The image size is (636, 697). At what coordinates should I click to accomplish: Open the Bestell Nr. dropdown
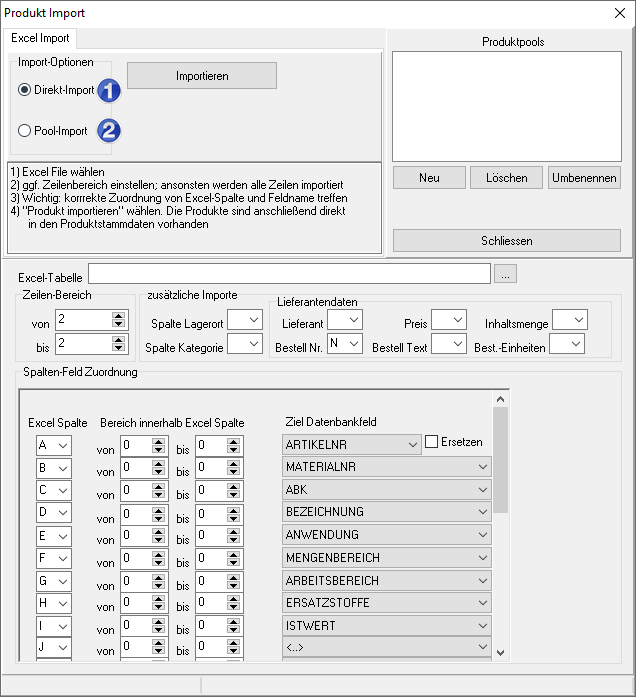[345, 344]
